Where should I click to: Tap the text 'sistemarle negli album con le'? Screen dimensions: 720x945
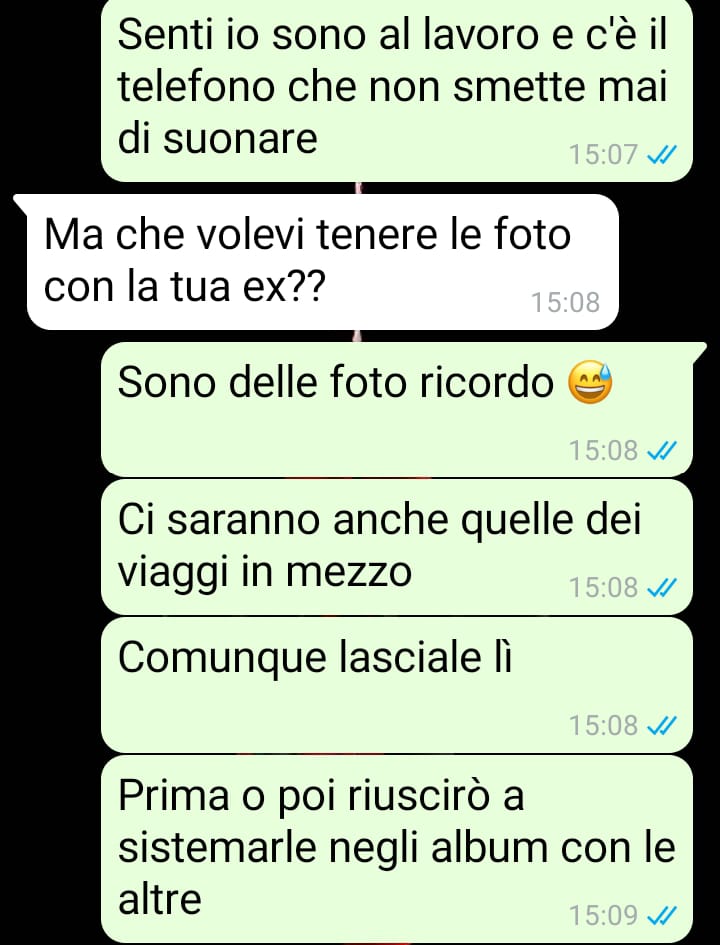[x=396, y=849]
